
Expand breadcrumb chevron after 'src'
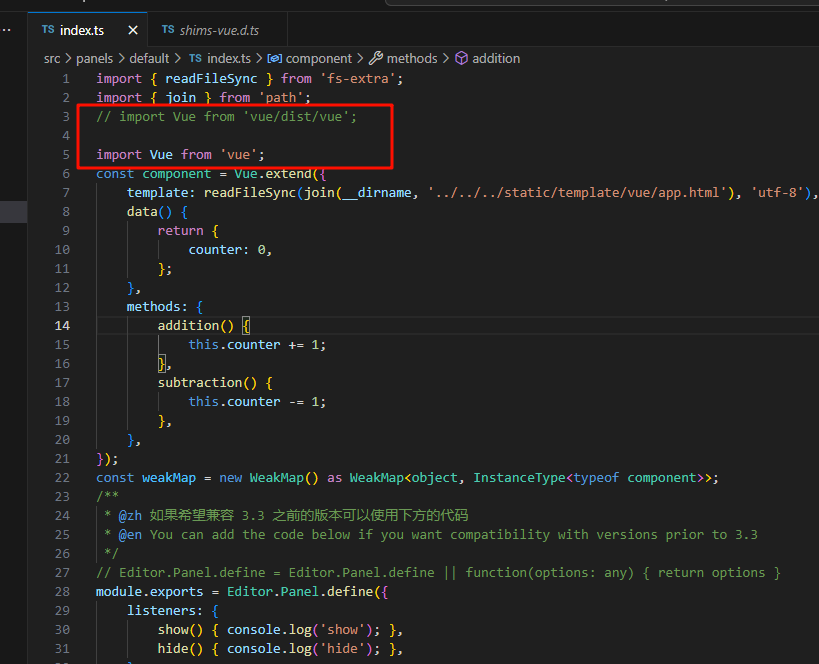(x=68, y=59)
